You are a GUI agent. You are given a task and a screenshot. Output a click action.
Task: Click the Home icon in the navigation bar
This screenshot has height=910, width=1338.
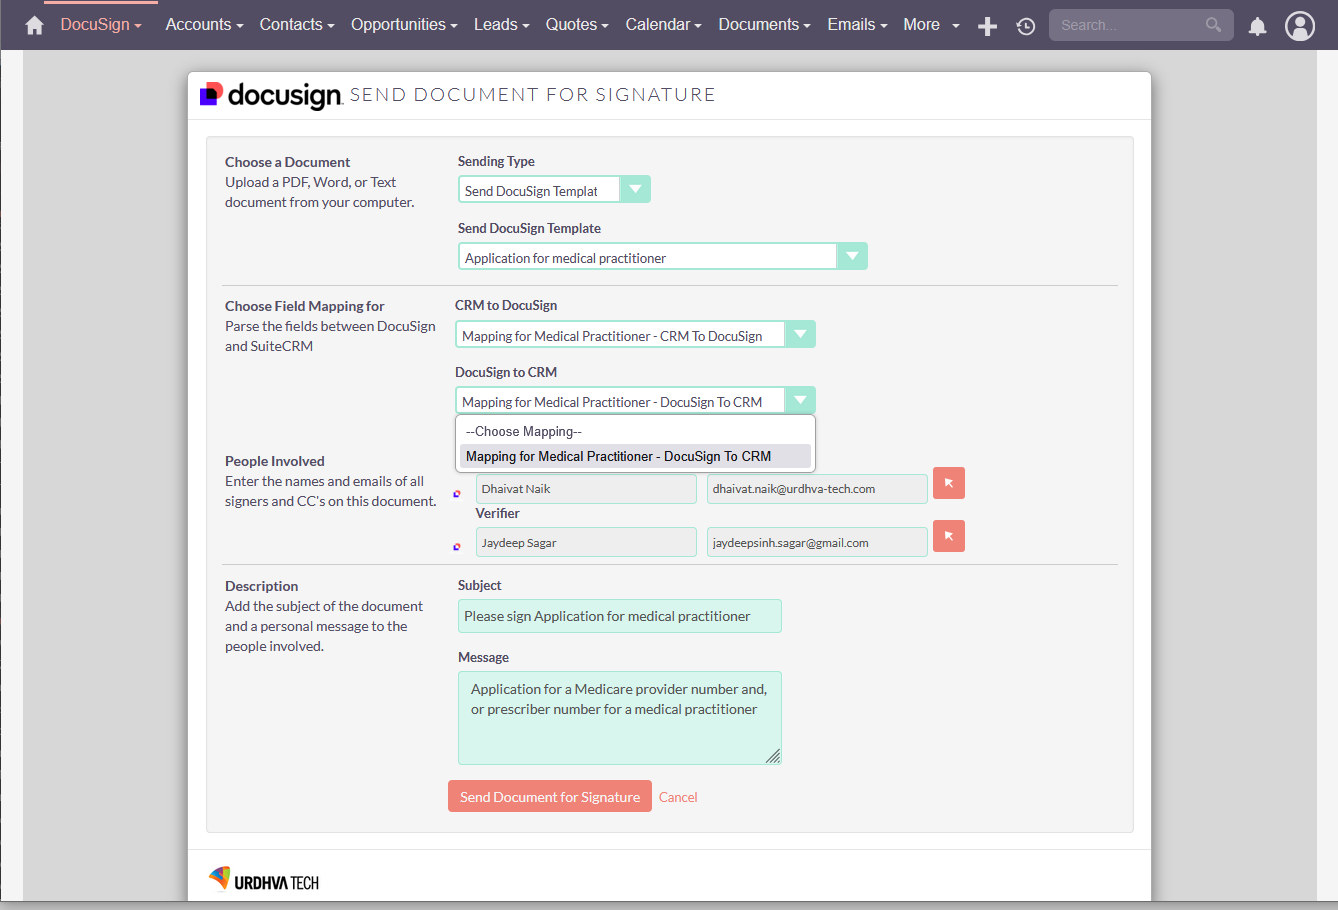click(x=35, y=24)
